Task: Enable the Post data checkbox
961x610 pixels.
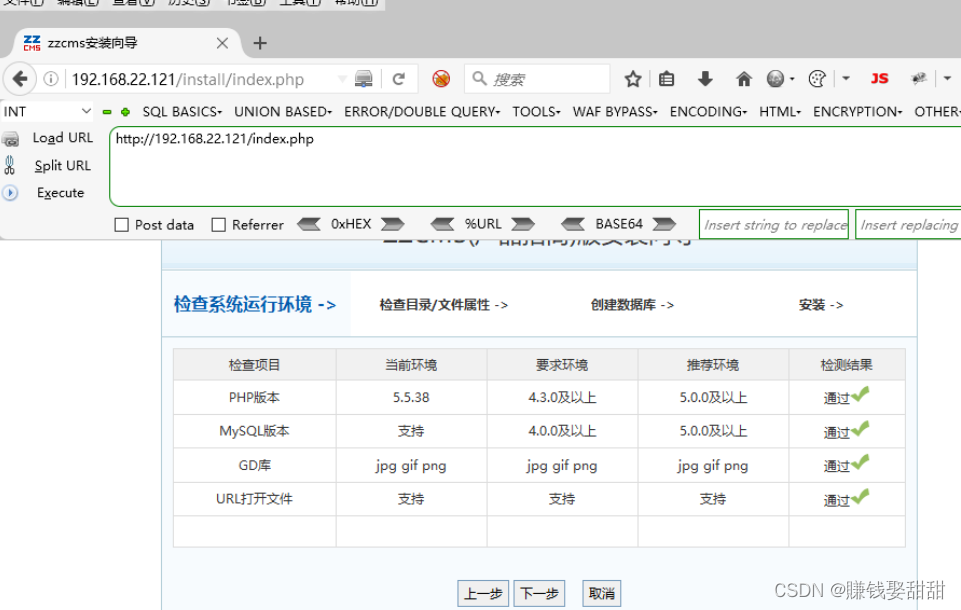Action: (x=121, y=225)
